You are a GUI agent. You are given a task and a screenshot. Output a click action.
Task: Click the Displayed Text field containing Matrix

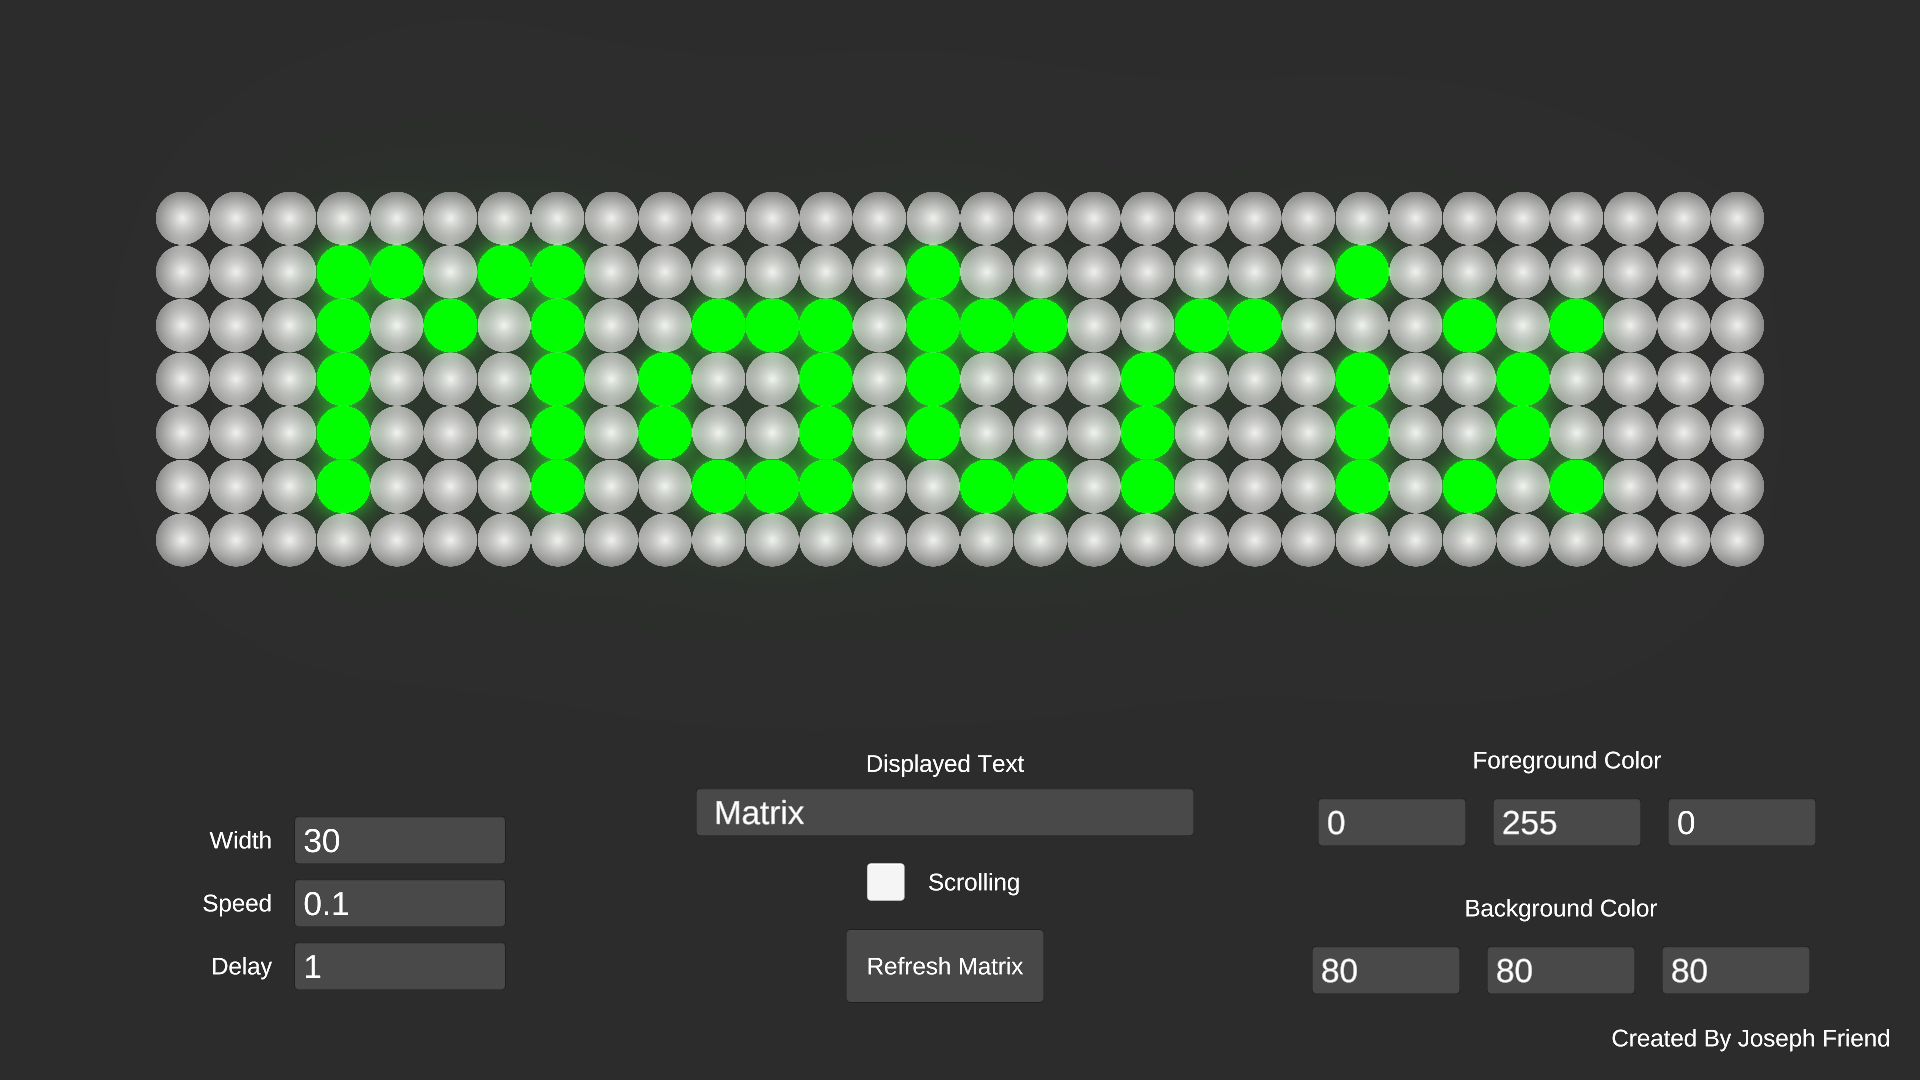pyautogui.click(x=944, y=812)
